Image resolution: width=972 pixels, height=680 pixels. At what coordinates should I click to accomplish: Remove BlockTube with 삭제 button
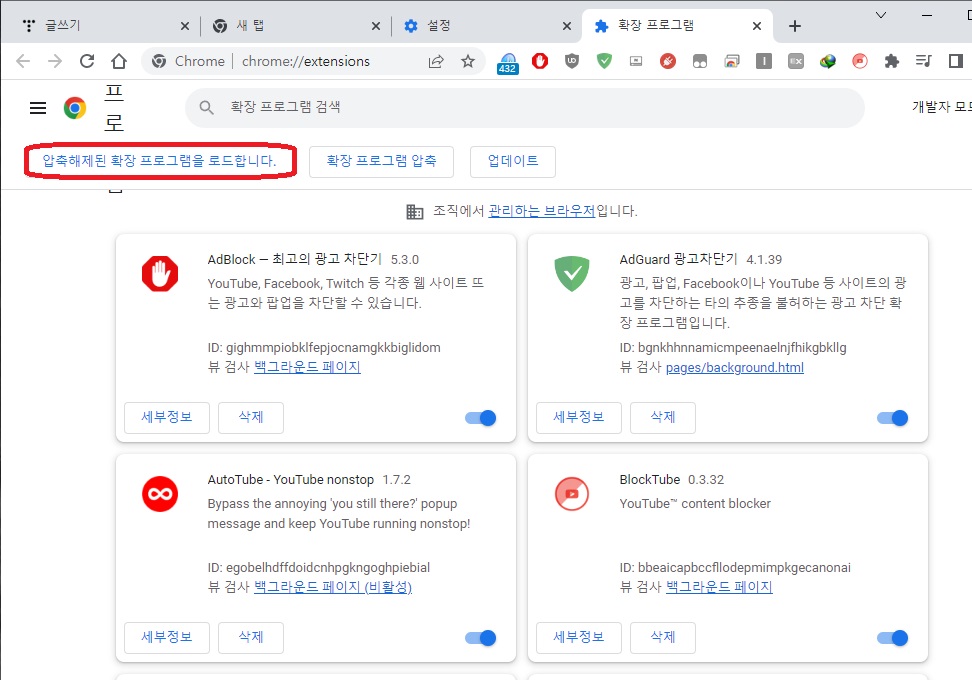pyautogui.click(x=663, y=637)
